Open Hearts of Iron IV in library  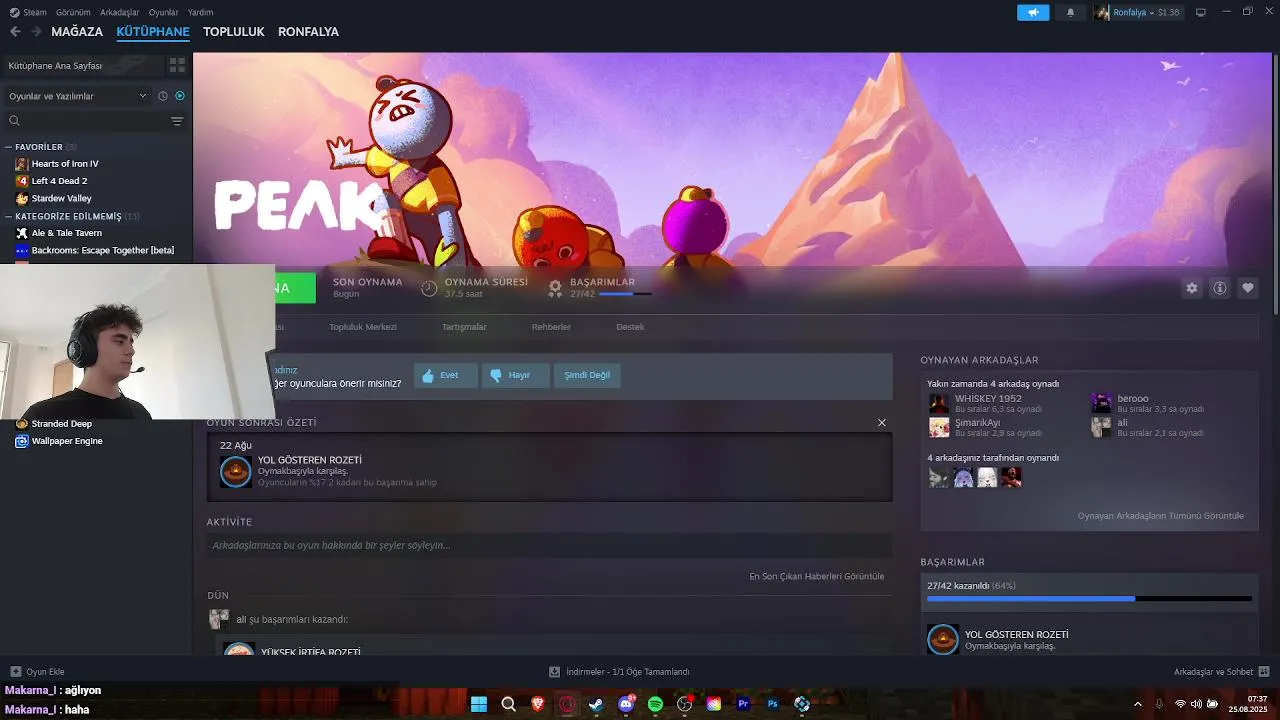tap(64, 164)
